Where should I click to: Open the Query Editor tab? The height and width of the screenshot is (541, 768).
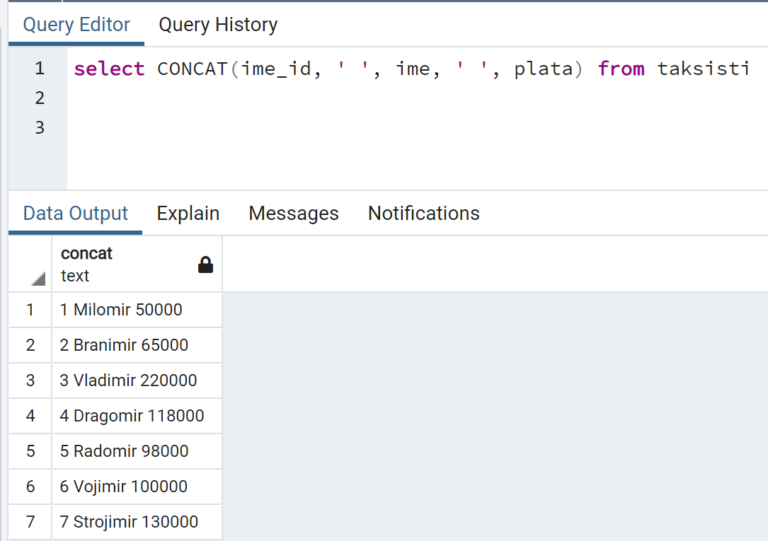[x=76, y=24]
